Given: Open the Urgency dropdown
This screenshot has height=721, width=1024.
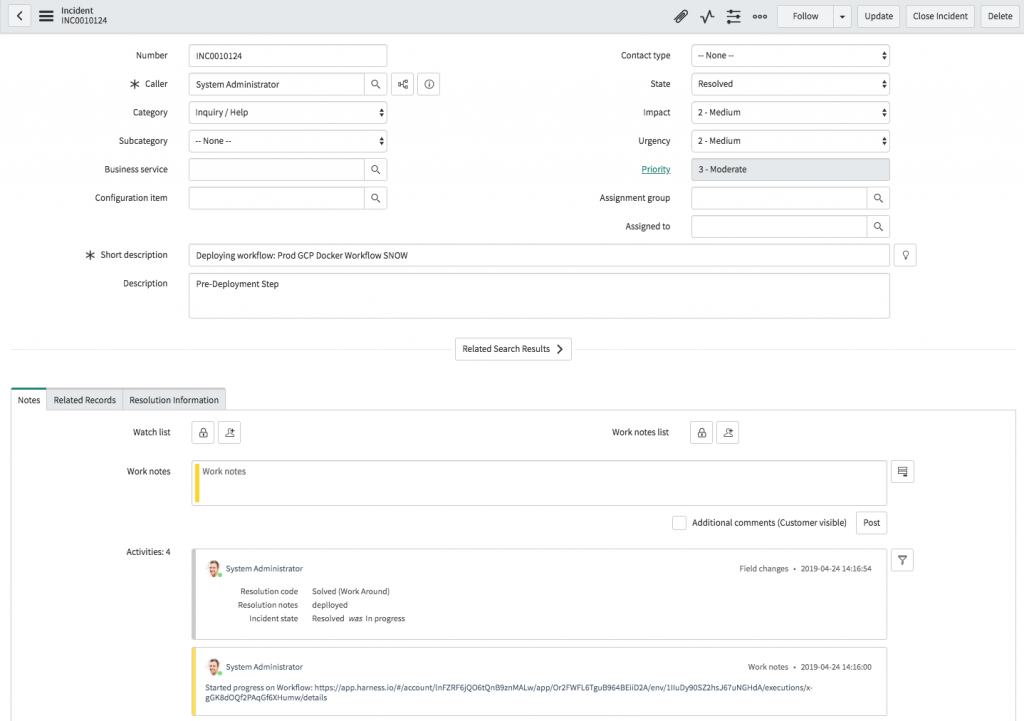Looking at the screenshot, I should click(790, 141).
